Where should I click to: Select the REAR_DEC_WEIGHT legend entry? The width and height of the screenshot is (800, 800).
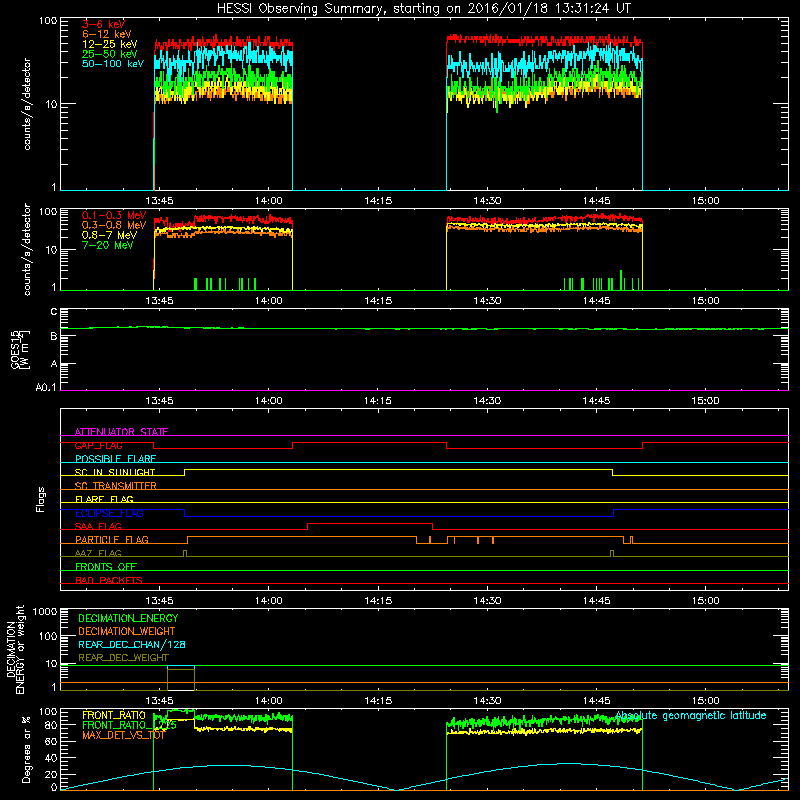123,658
